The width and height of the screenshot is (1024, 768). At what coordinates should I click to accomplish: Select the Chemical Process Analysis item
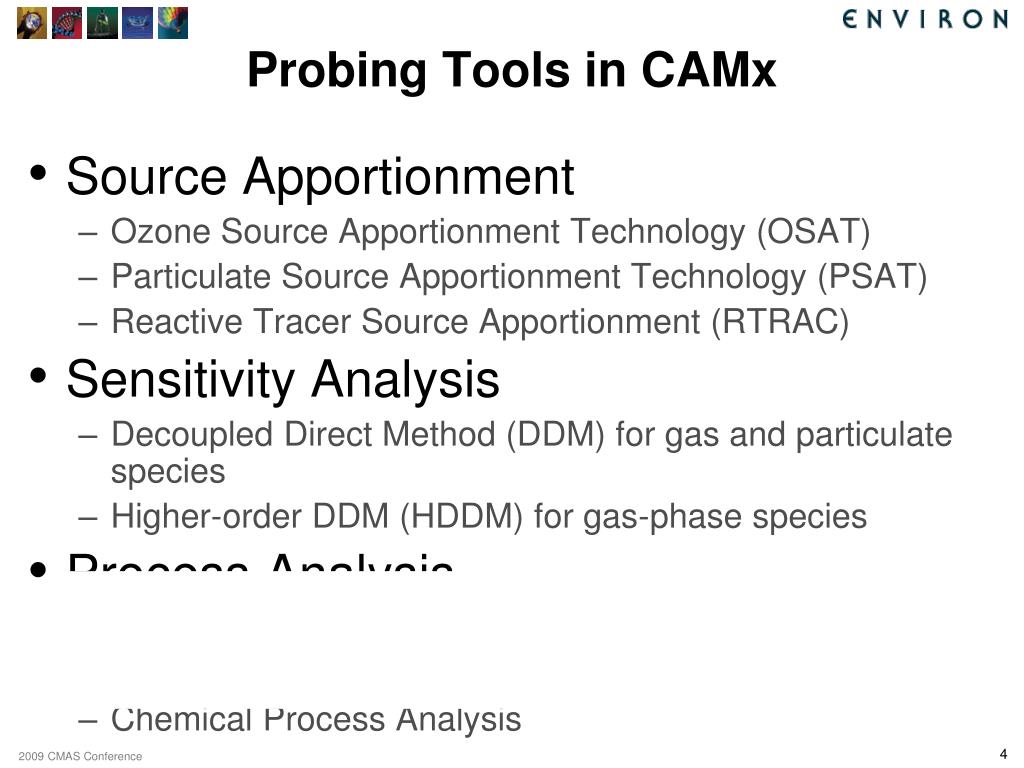(x=316, y=721)
